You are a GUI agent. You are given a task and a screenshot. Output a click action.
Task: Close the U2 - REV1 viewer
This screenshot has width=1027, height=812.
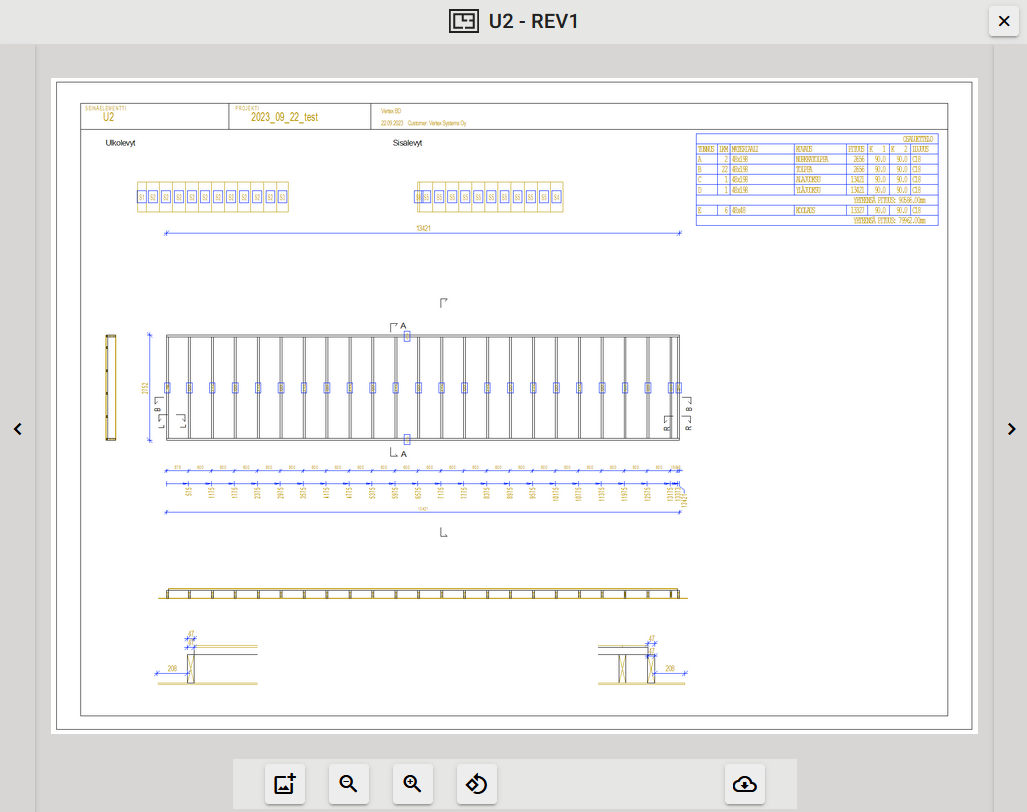pyautogui.click(x=1004, y=21)
